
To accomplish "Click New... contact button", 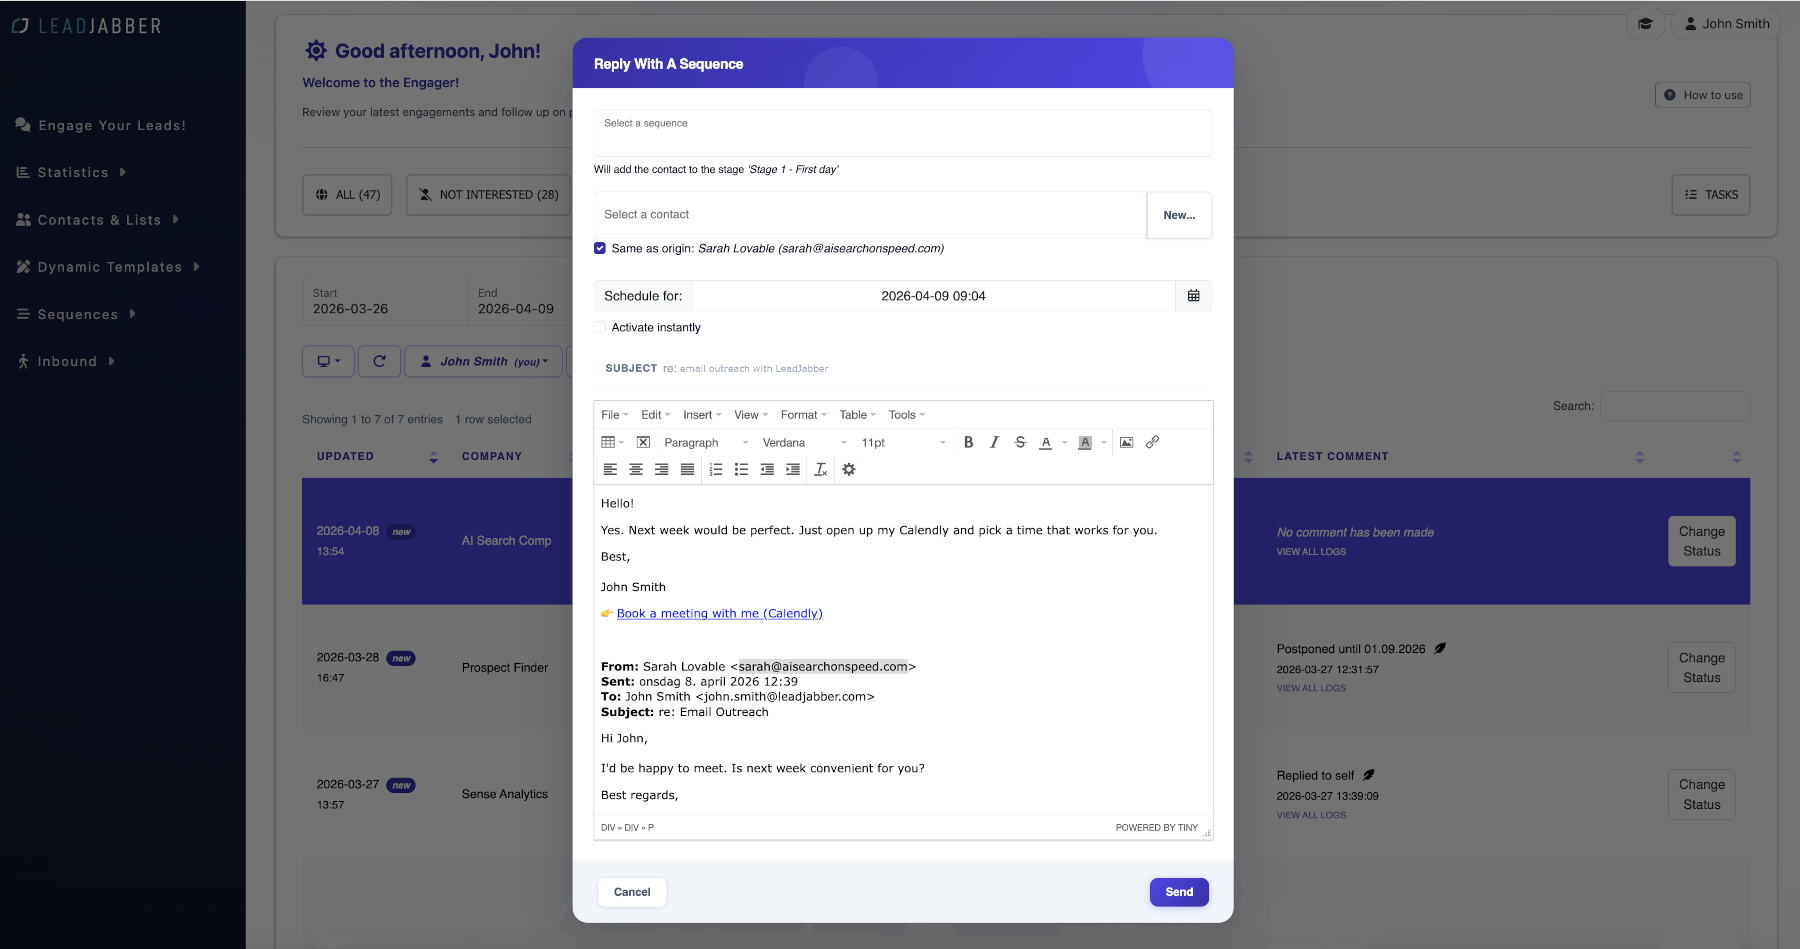I will (1179, 215).
